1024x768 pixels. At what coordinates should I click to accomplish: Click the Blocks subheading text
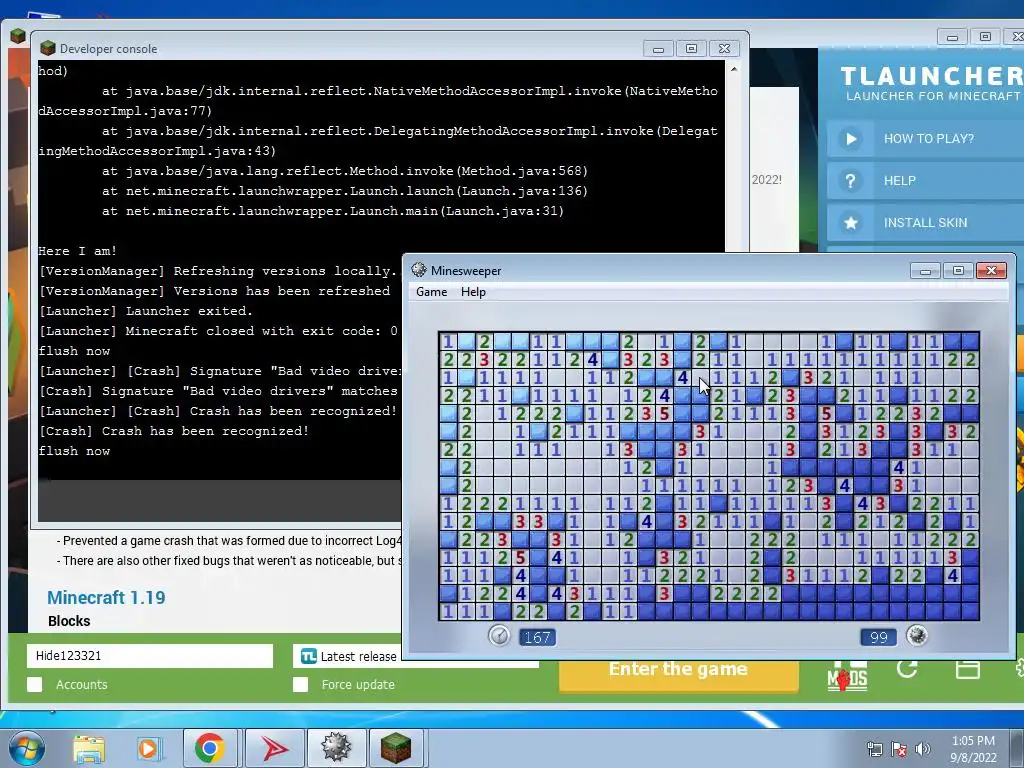(x=69, y=621)
